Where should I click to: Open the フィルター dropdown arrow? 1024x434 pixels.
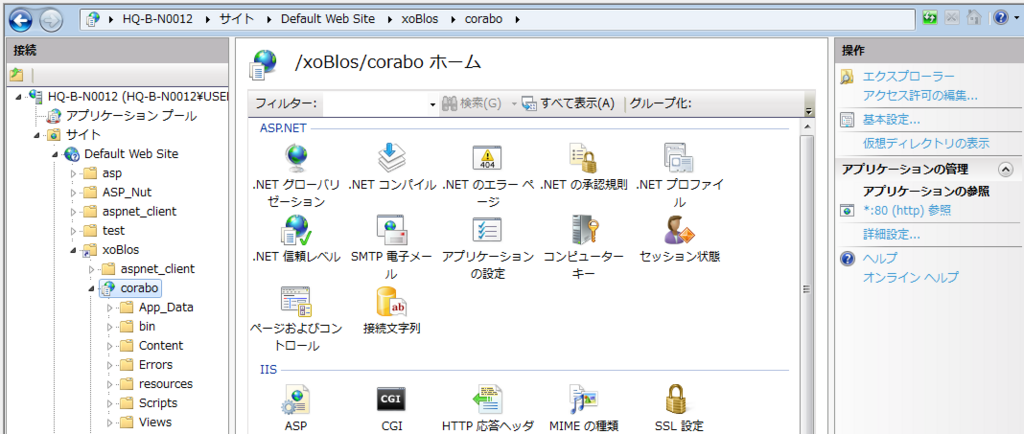pos(432,104)
